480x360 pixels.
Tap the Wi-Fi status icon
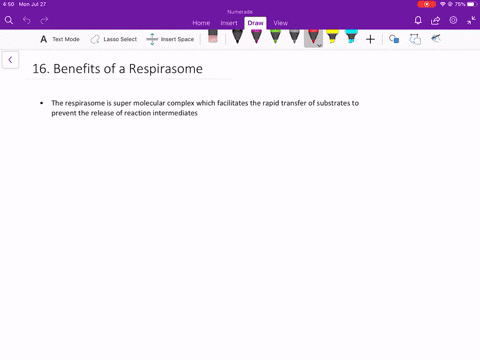[x=442, y=4]
